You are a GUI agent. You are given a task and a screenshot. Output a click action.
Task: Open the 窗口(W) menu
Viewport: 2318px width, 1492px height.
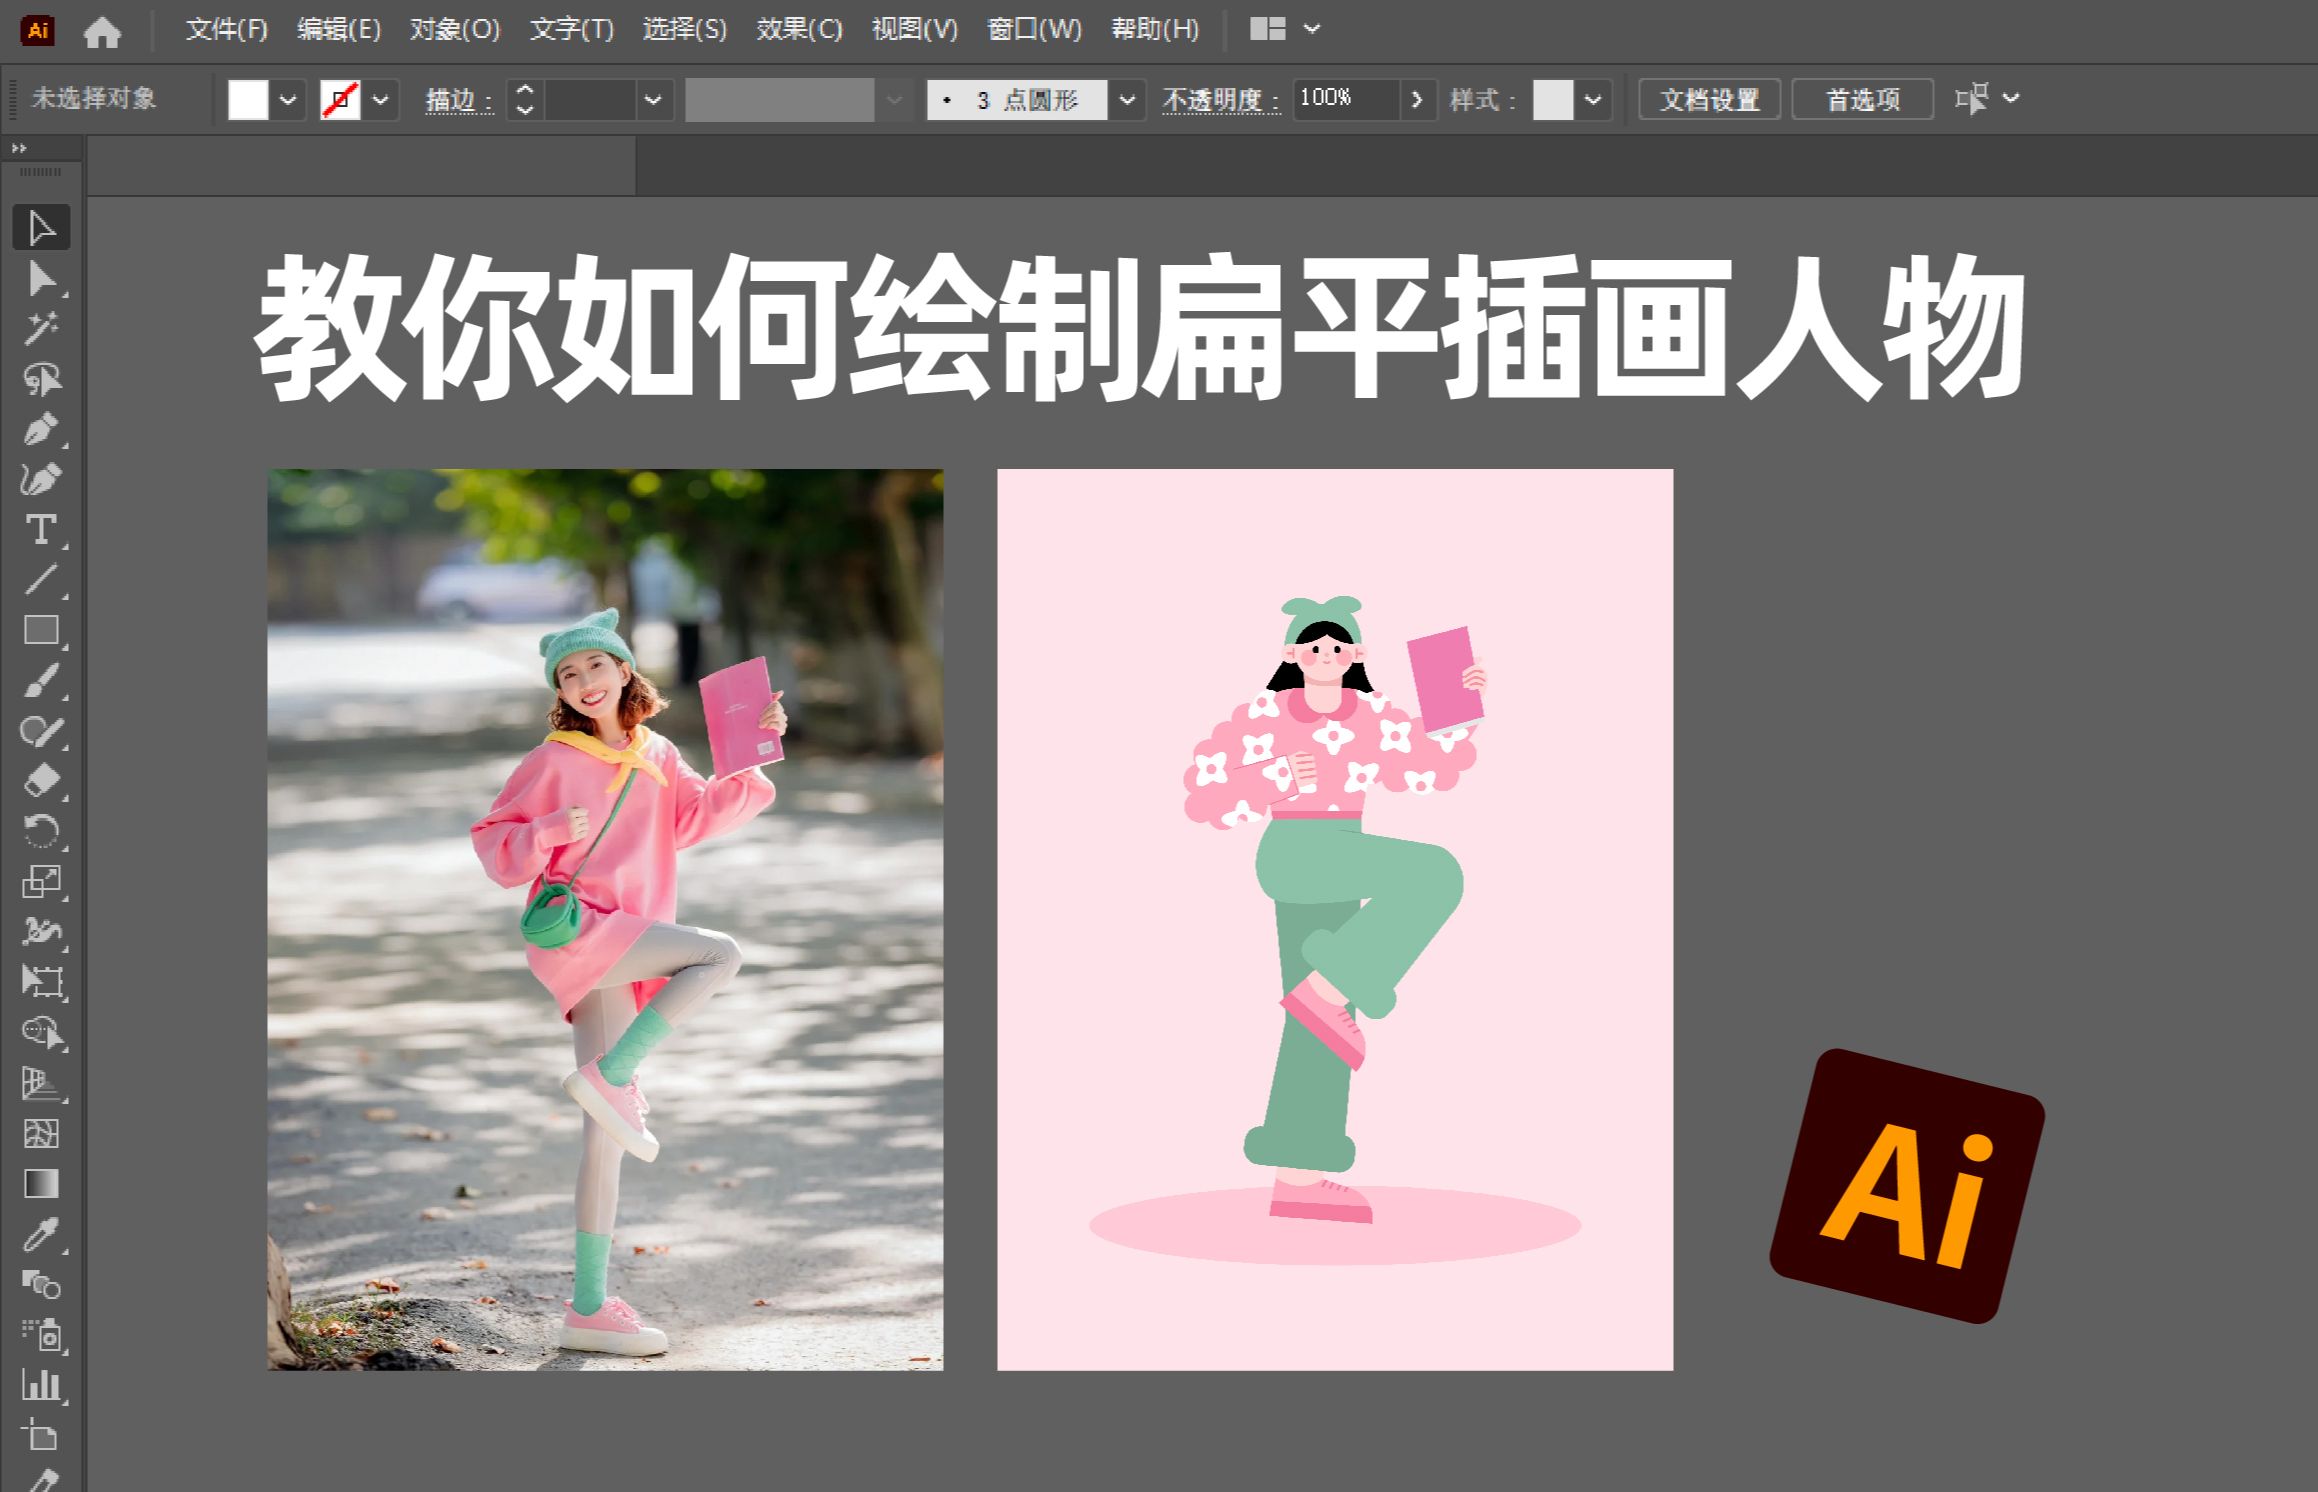pos(1034,30)
